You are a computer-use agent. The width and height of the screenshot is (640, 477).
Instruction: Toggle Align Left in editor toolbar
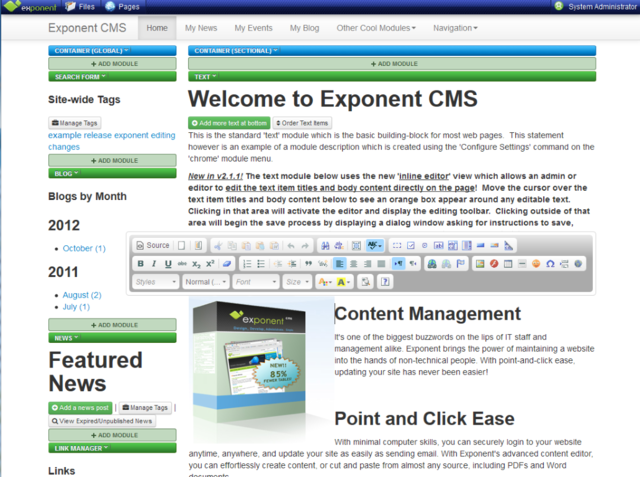coord(339,264)
